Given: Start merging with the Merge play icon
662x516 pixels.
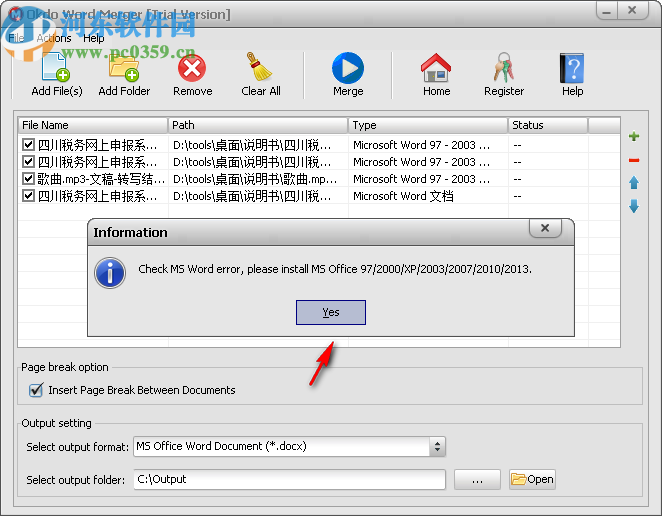Looking at the screenshot, I should pyautogui.click(x=348, y=68).
